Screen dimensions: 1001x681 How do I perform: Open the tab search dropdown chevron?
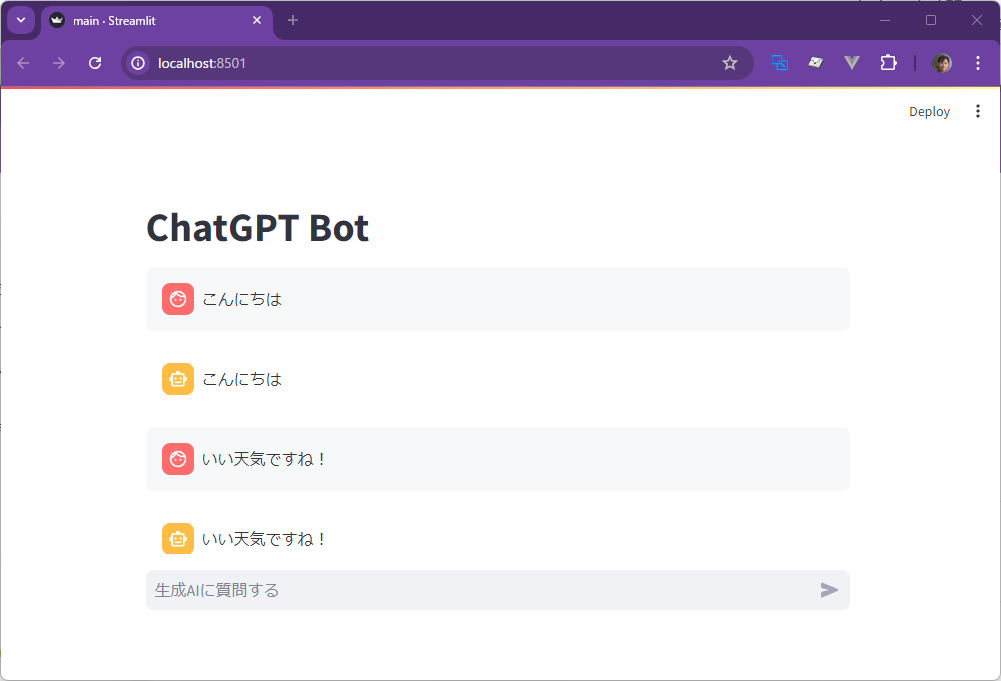click(x=21, y=20)
